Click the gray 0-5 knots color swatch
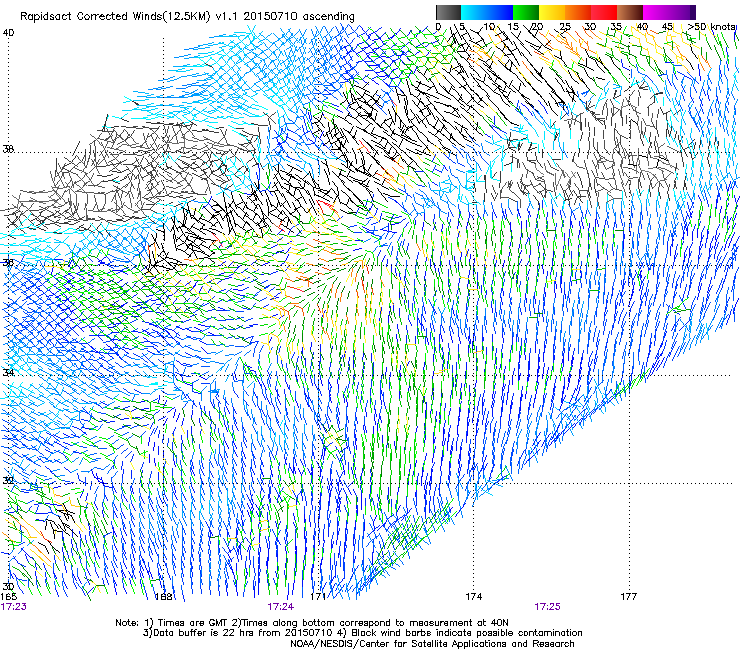This screenshot has height=650, width=740. pos(448,12)
